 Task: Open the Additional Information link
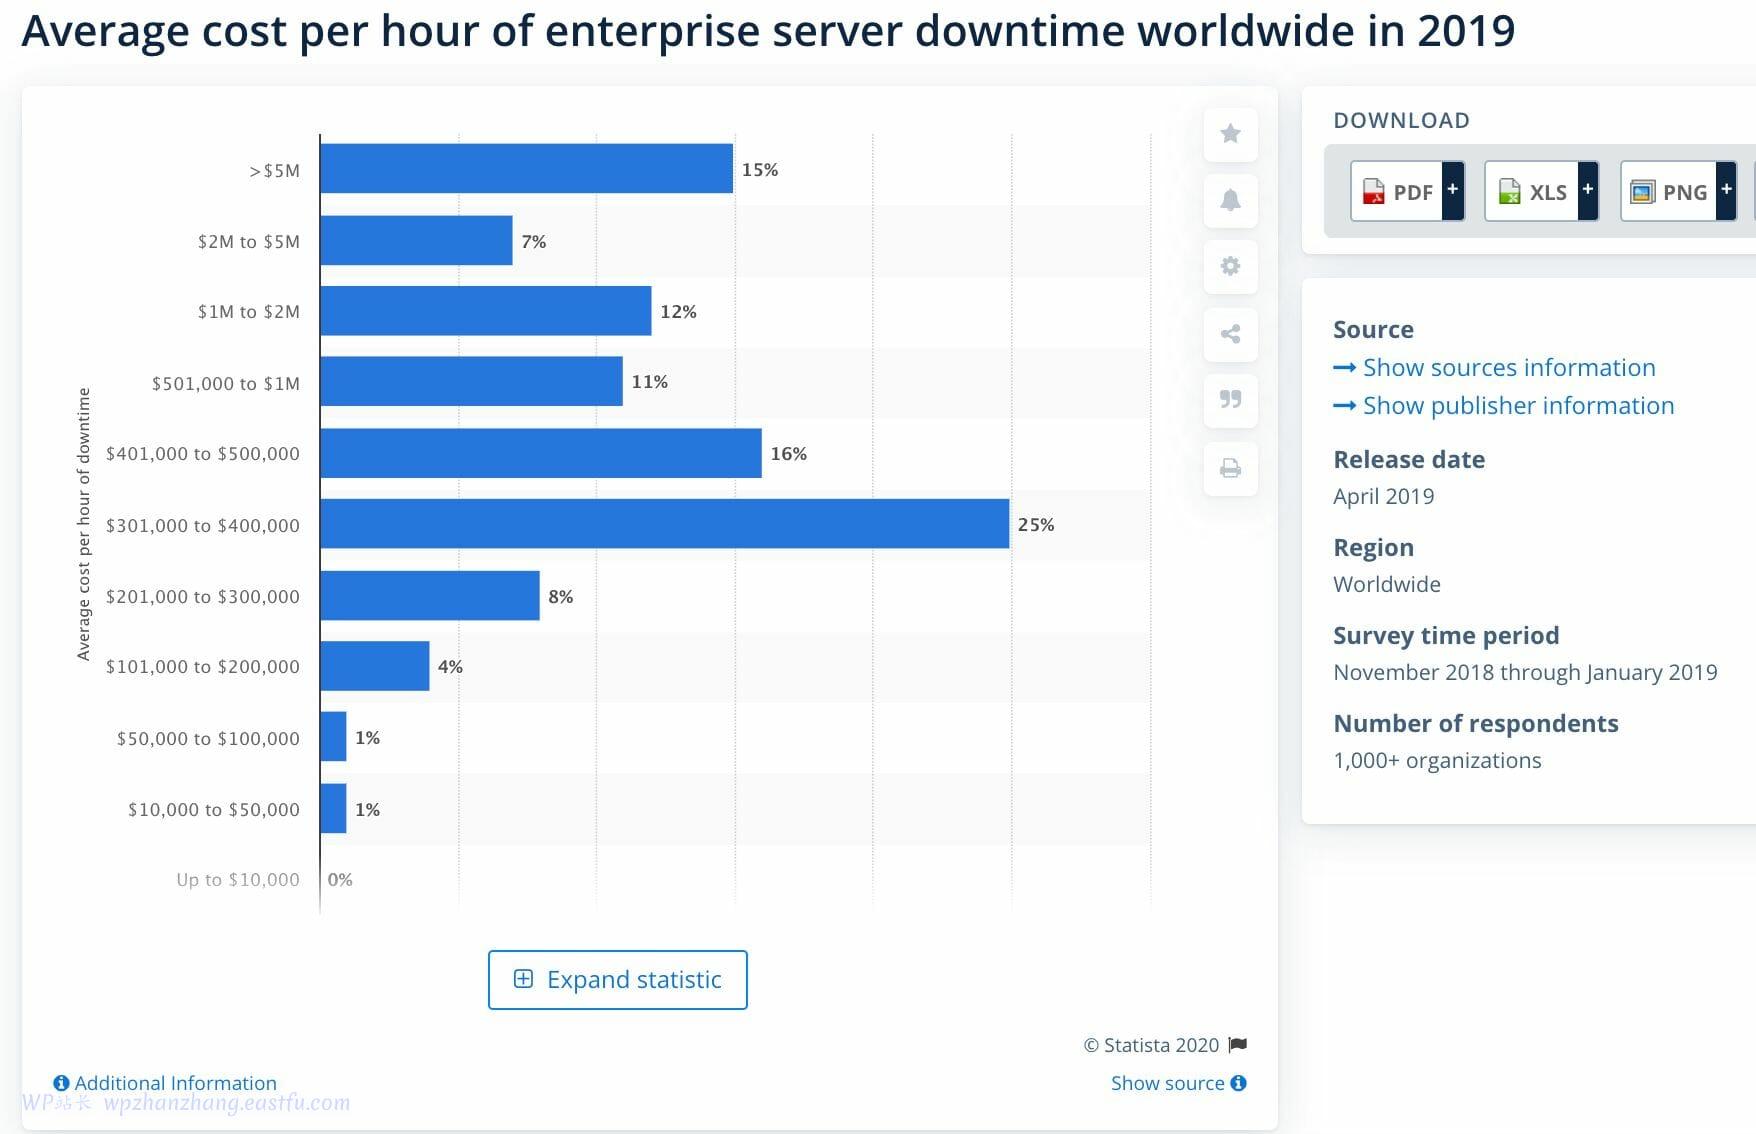[x=175, y=1083]
